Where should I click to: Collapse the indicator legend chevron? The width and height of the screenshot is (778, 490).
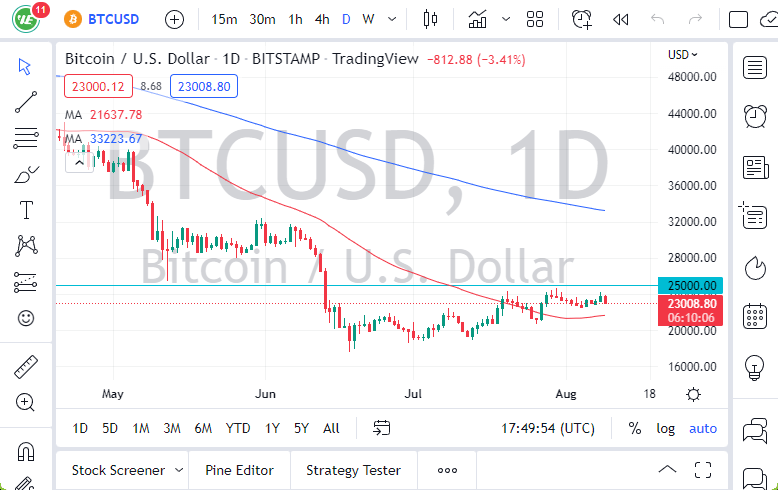[79, 160]
